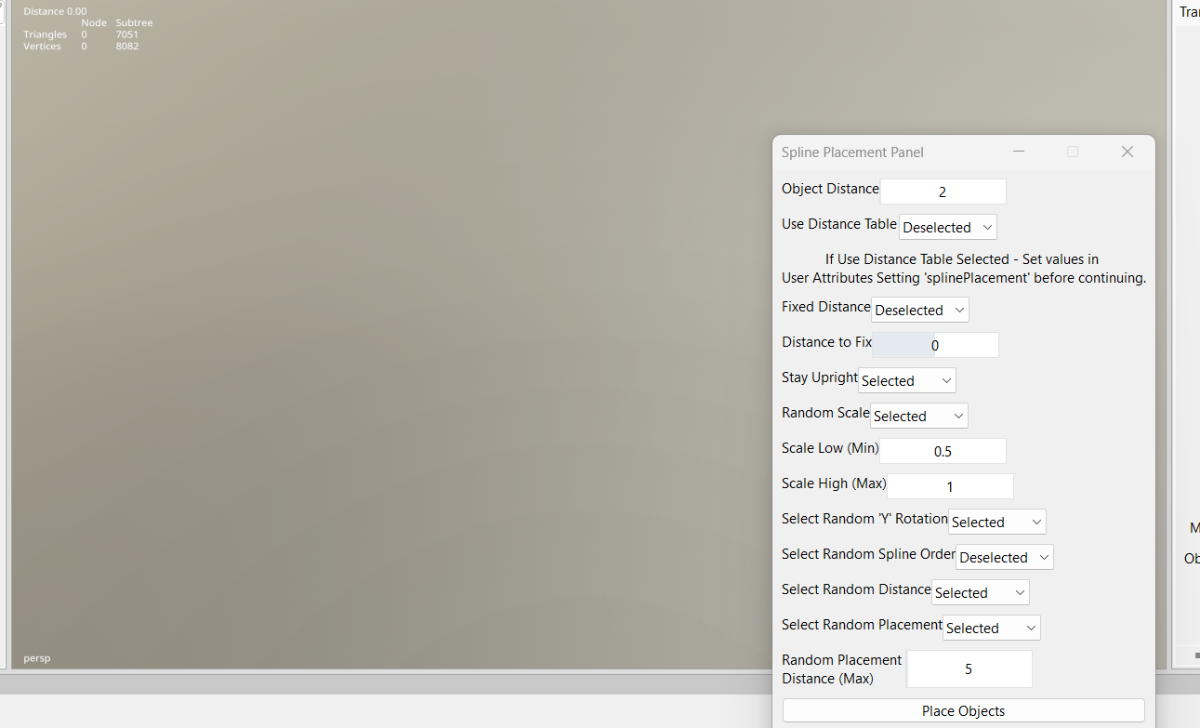
Task: Open the Select Random Spline Order dropdown
Action: [1005, 557]
